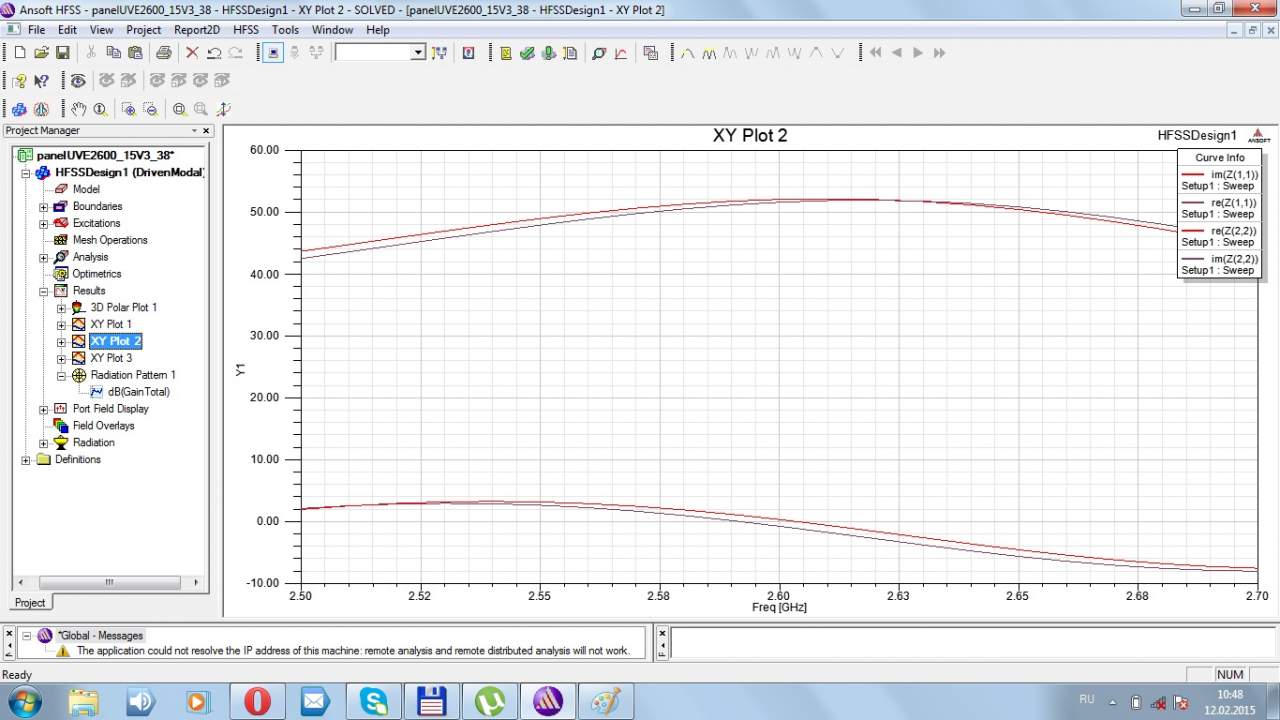Select XY Plot 3 in the tree
The width and height of the screenshot is (1280, 720).
click(110, 358)
